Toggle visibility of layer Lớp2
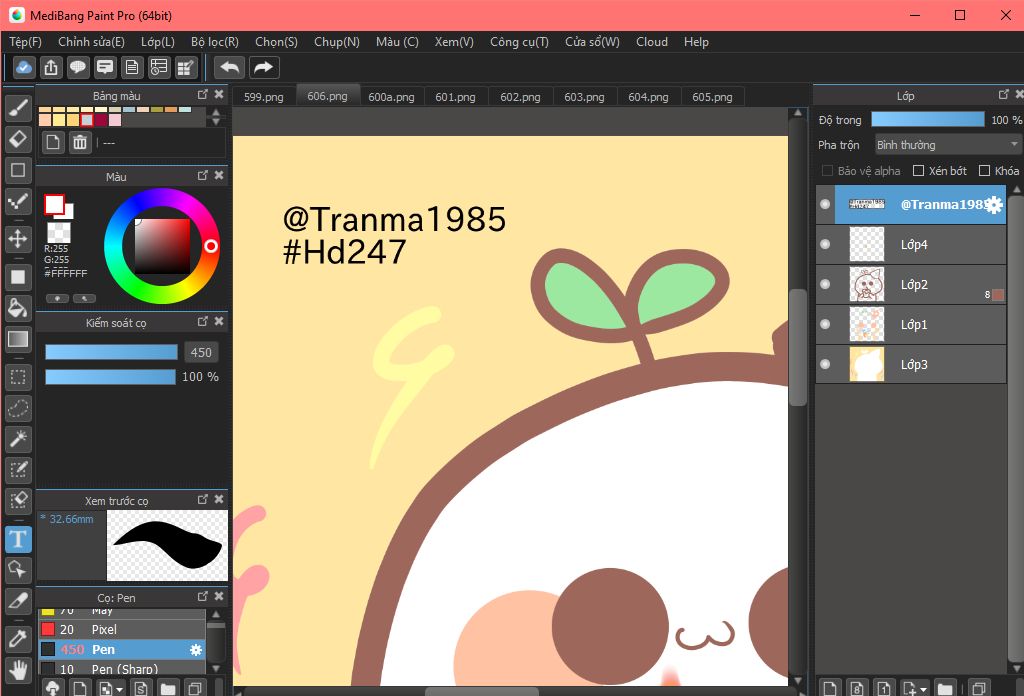Screen dimensions: 1024x696 coord(825,284)
